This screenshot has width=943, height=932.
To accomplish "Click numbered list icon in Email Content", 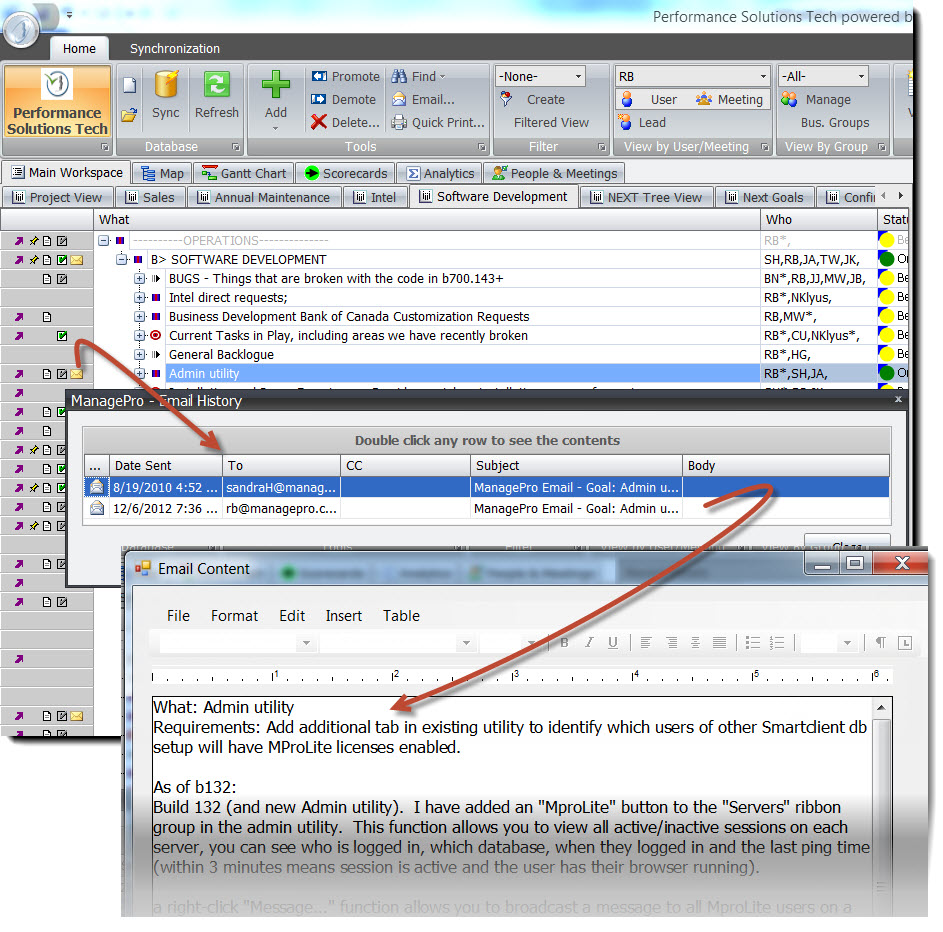I will point(777,642).
